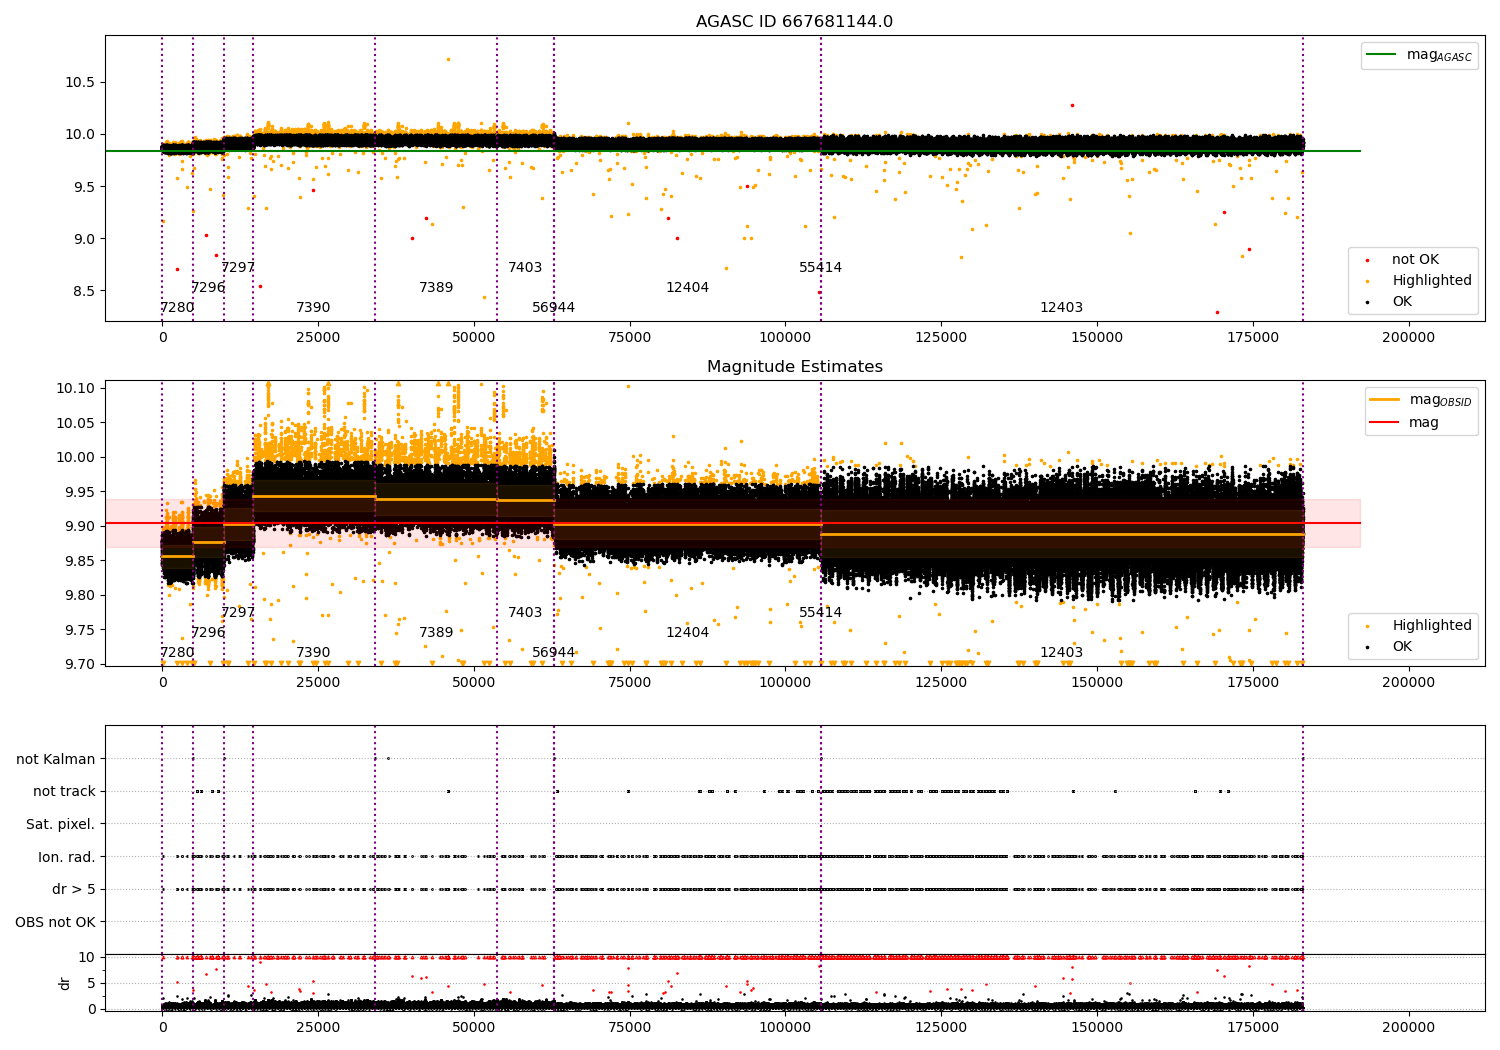Viewport: 1500px width, 1050px height.
Task: Click obsid label 7389 in the Magnitude Estimates plot
Action: point(436,633)
